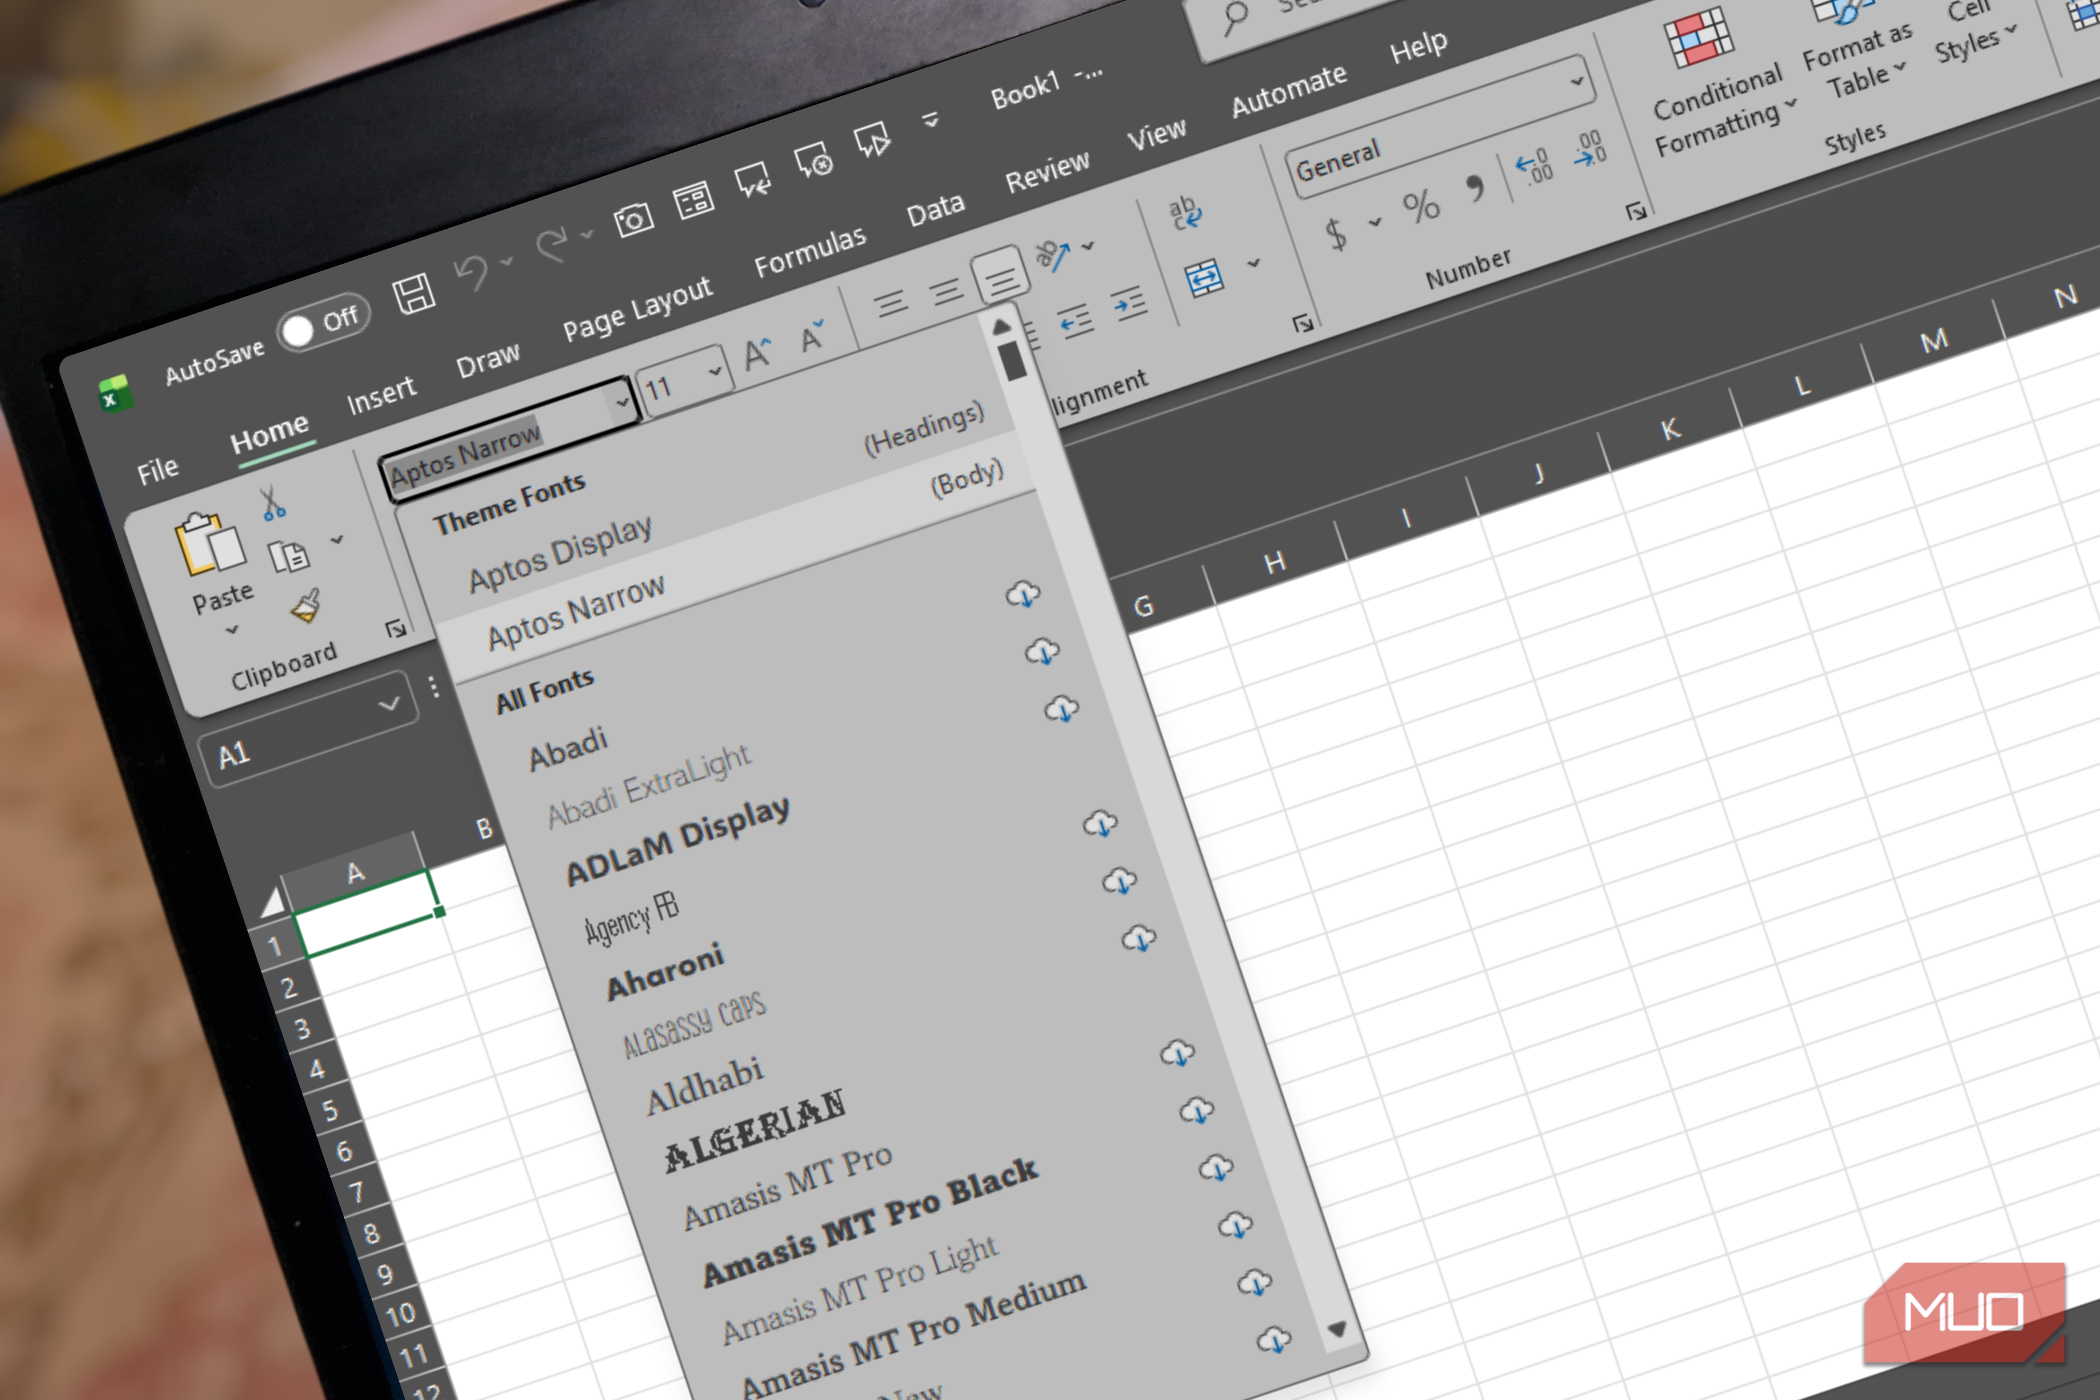Switch to the Page Layout tab

click(x=637, y=308)
